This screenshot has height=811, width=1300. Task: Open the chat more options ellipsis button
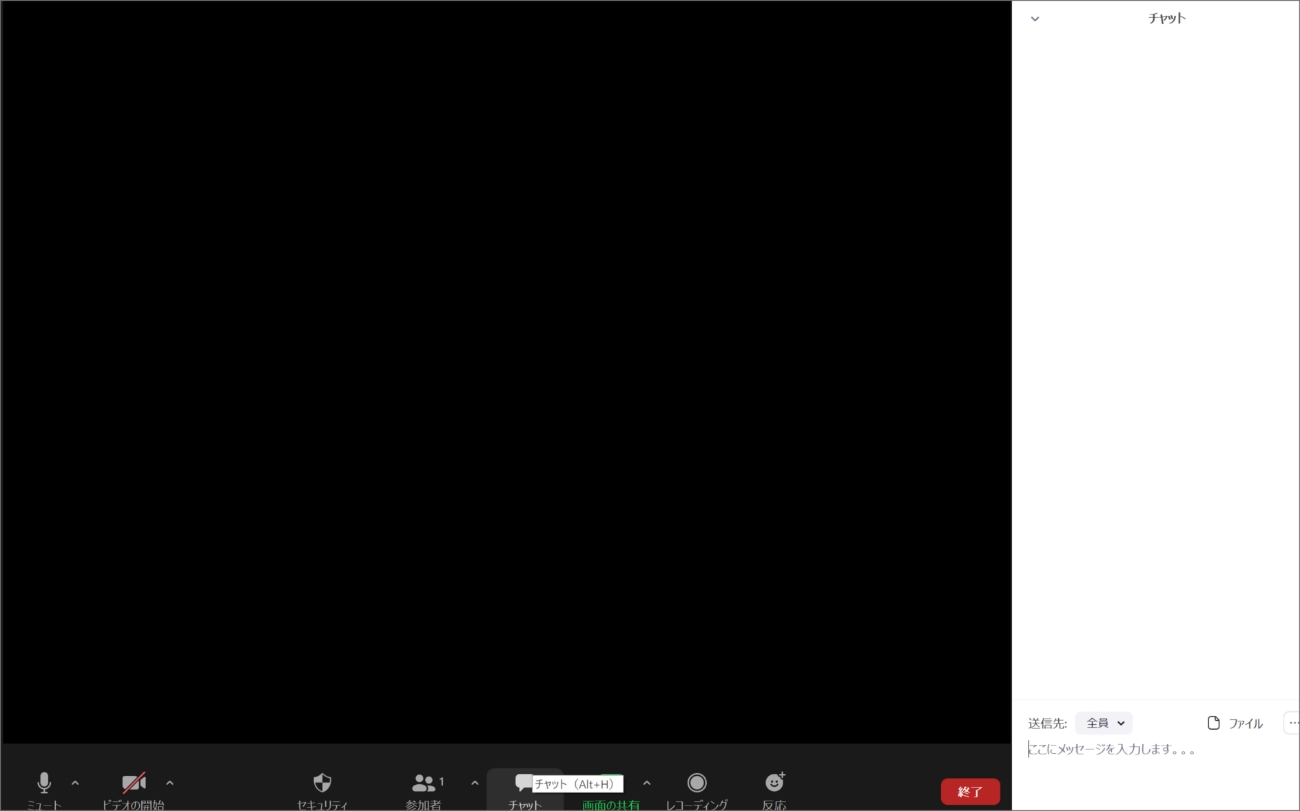[1292, 723]
